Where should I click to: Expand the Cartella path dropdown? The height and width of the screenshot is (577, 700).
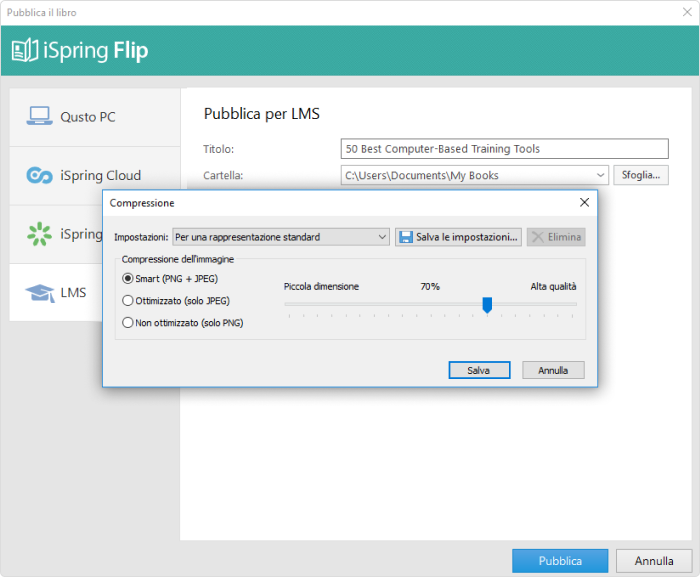[600, 175]
